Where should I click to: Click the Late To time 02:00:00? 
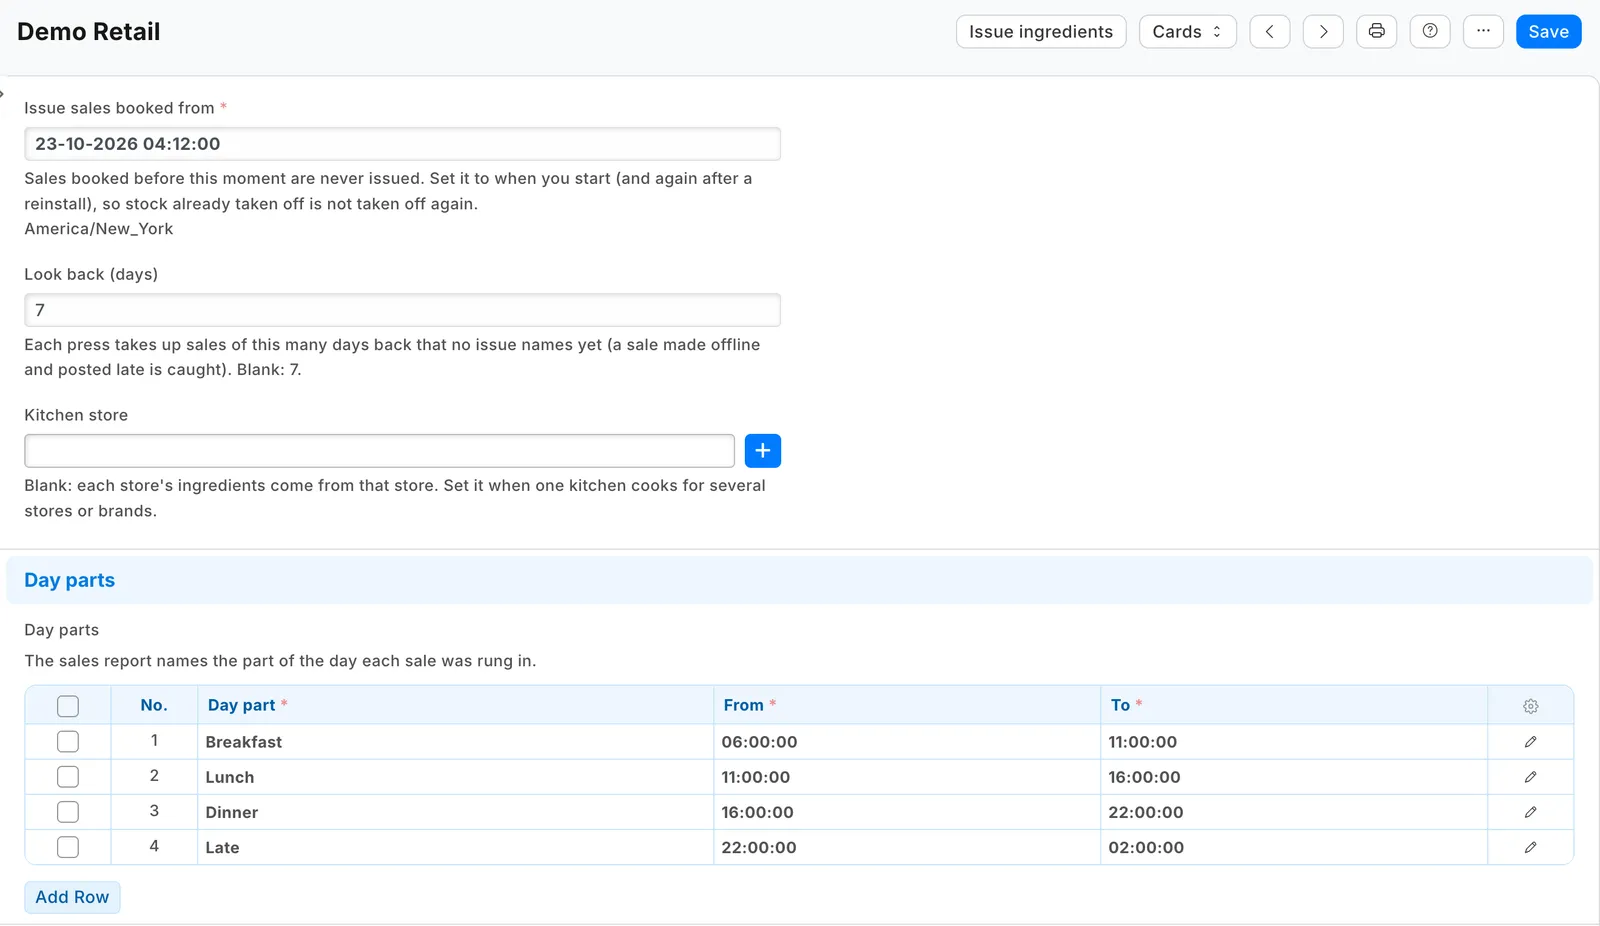click(x=1294, y=847)
